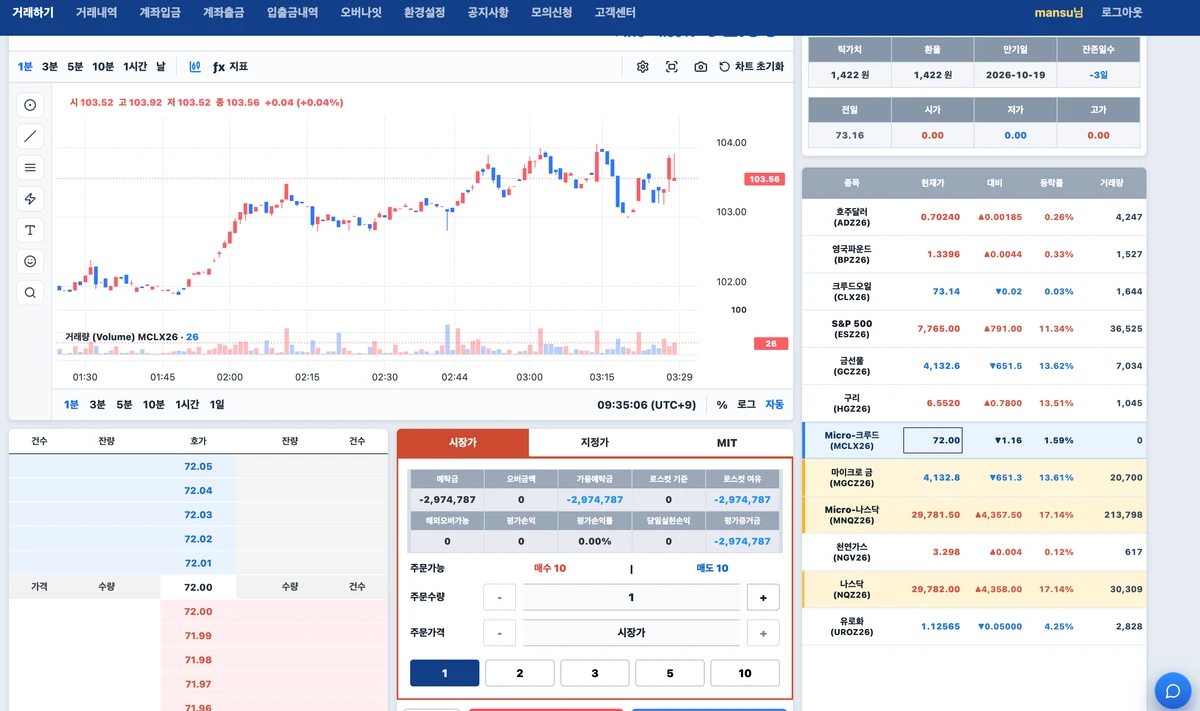1200x711 pixels.
Task: Open the 환경설정 menu item
Action: tap(424, 13)
